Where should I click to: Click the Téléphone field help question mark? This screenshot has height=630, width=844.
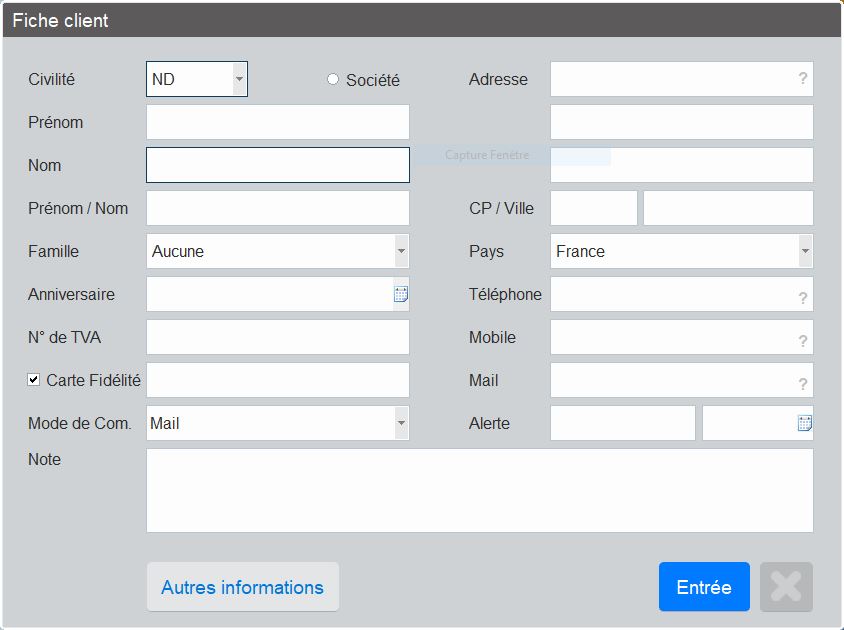coord(802,297)
